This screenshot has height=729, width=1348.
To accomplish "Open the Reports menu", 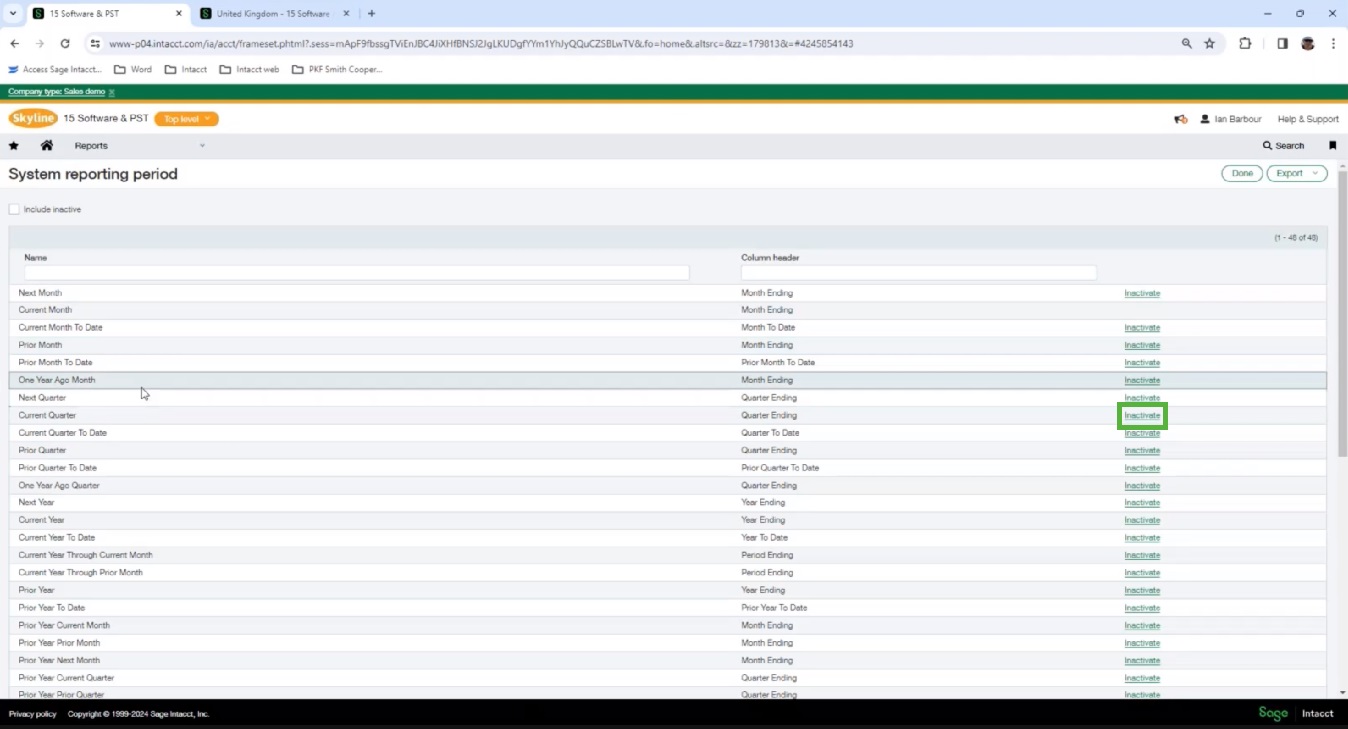I will click(x=91, y=145).
